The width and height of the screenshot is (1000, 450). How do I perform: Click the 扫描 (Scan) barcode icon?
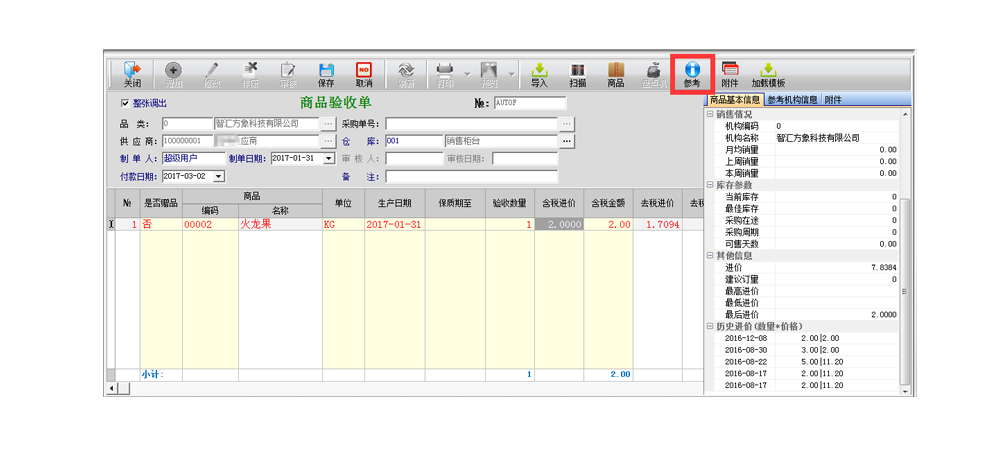pos(578,75)
